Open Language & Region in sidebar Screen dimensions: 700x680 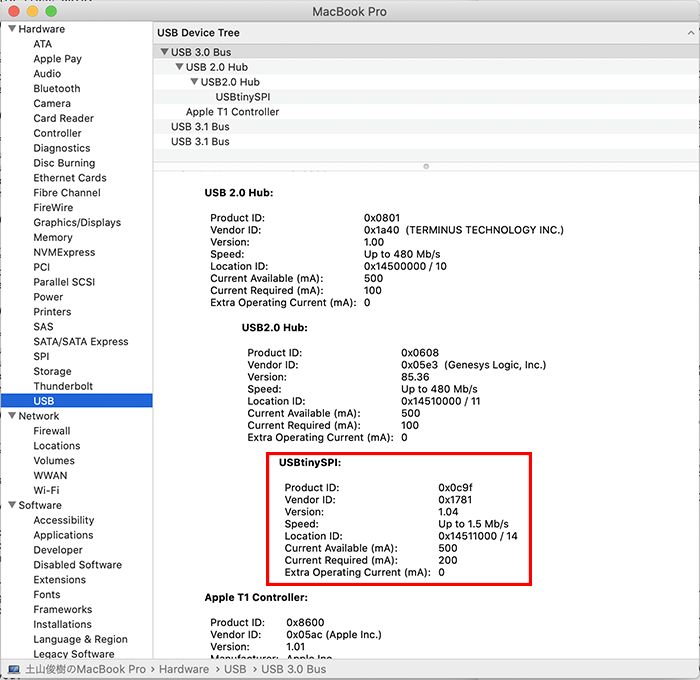coord(80,639)
